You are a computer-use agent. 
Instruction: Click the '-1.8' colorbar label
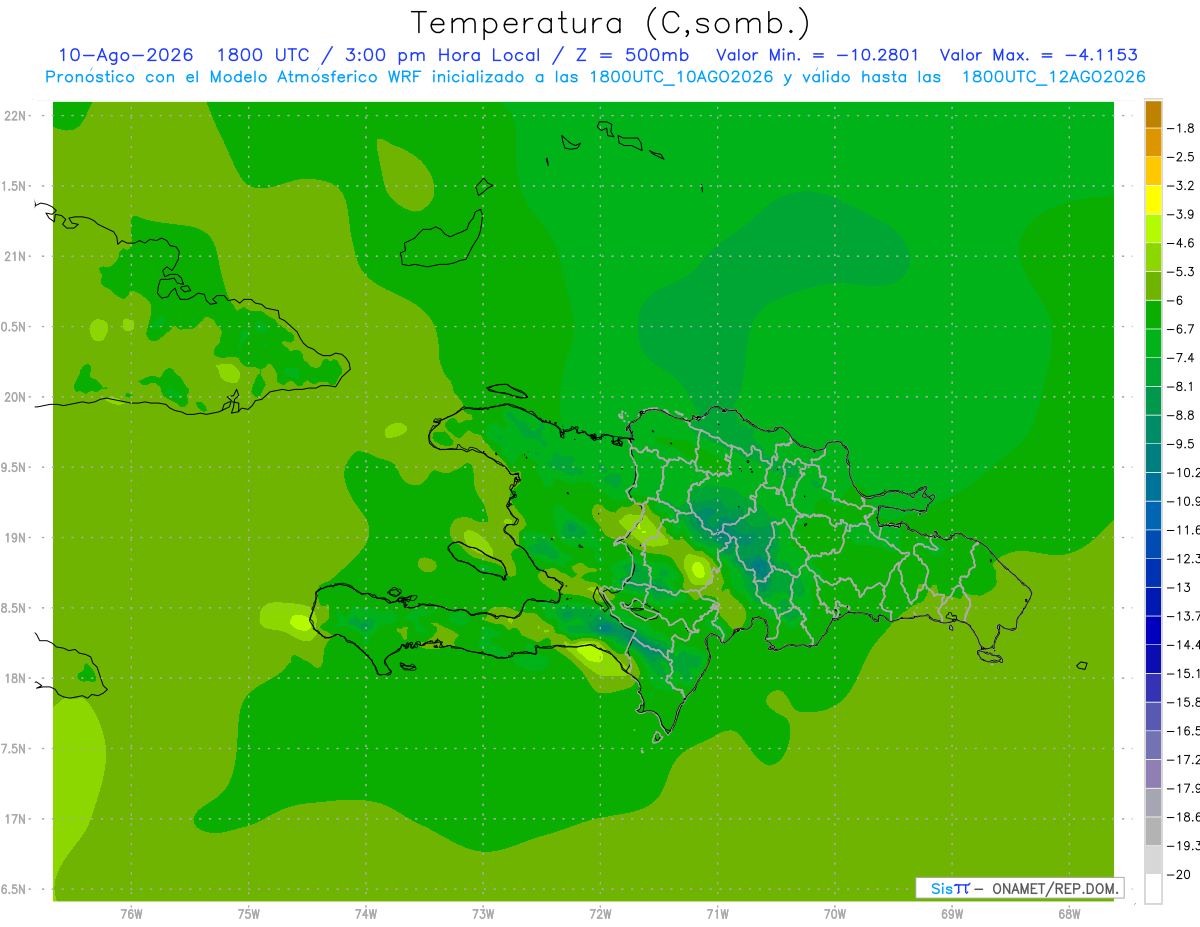[1181, 128]
